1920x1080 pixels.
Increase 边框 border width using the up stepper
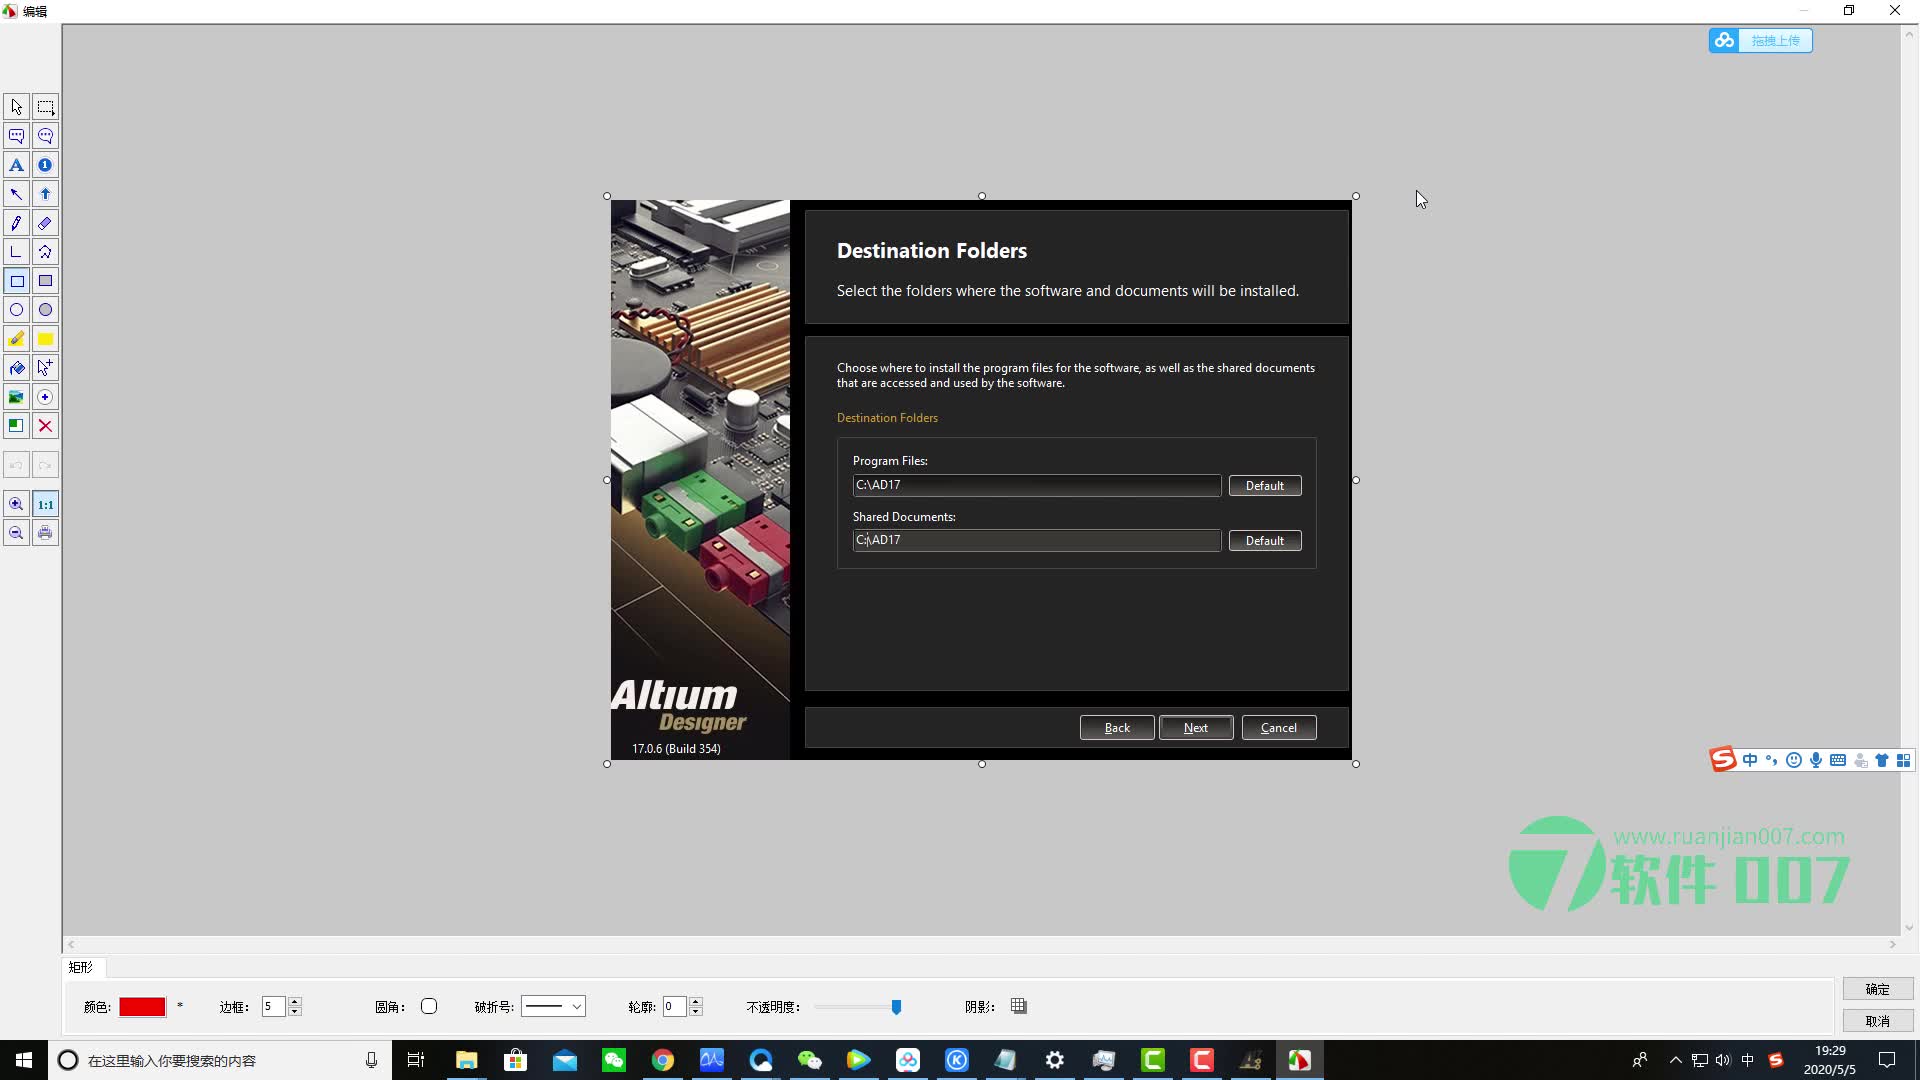tap(295, 1001)
